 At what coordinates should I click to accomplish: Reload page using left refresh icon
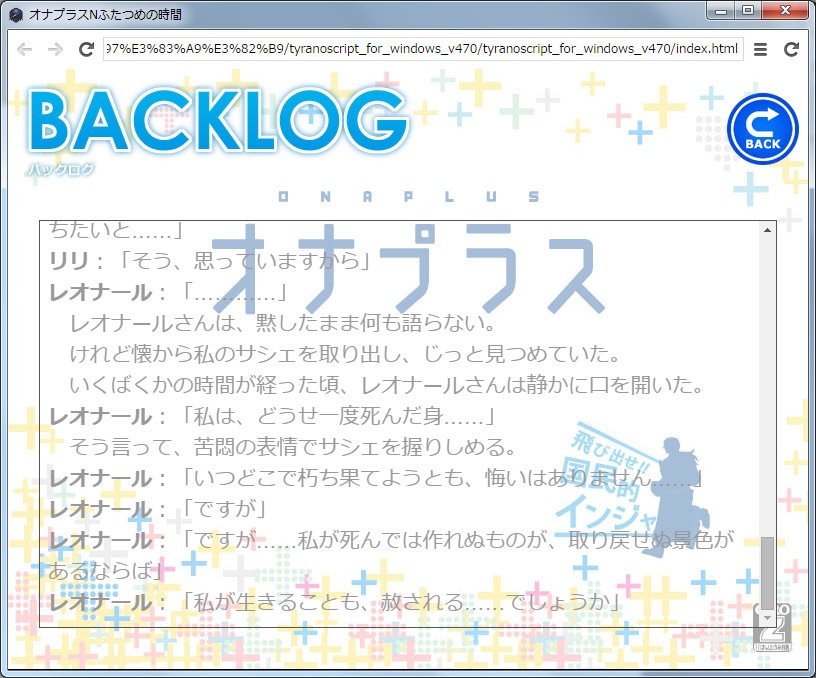click(x=86, y=49)
